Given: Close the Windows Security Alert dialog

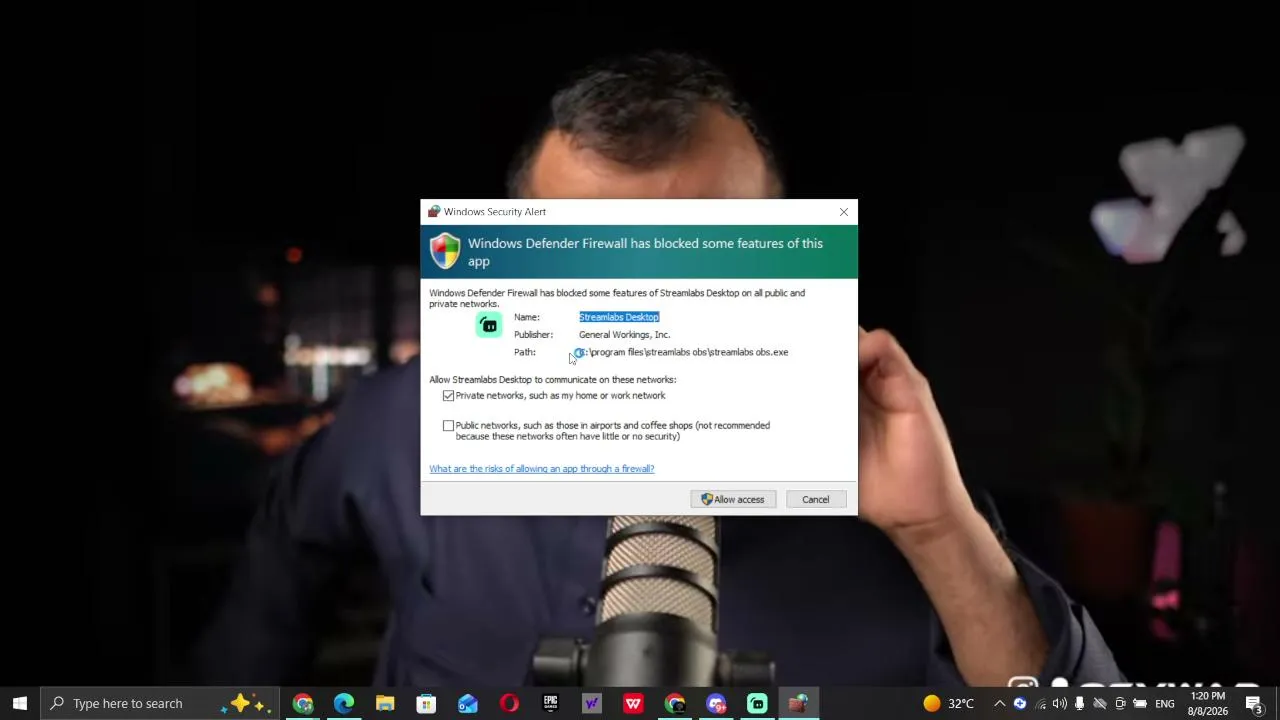Looking at the screenshot, I should (x=844, y=212).
